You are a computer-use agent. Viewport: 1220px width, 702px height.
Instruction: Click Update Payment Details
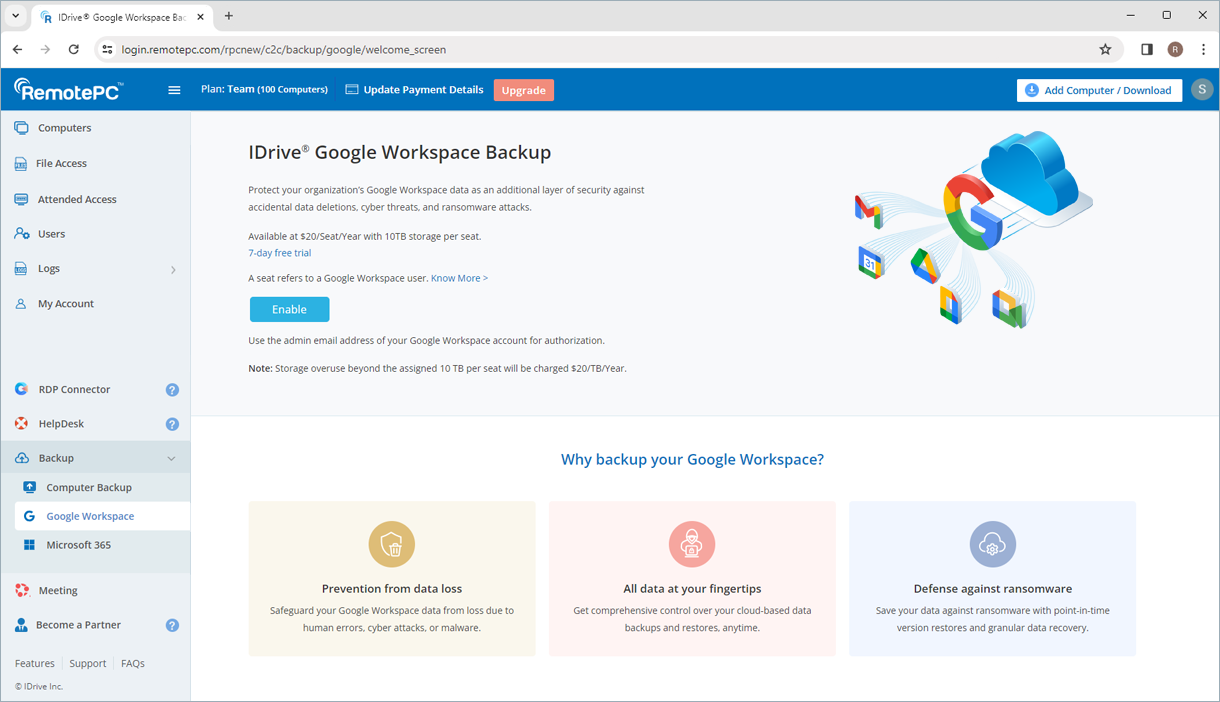414,90
